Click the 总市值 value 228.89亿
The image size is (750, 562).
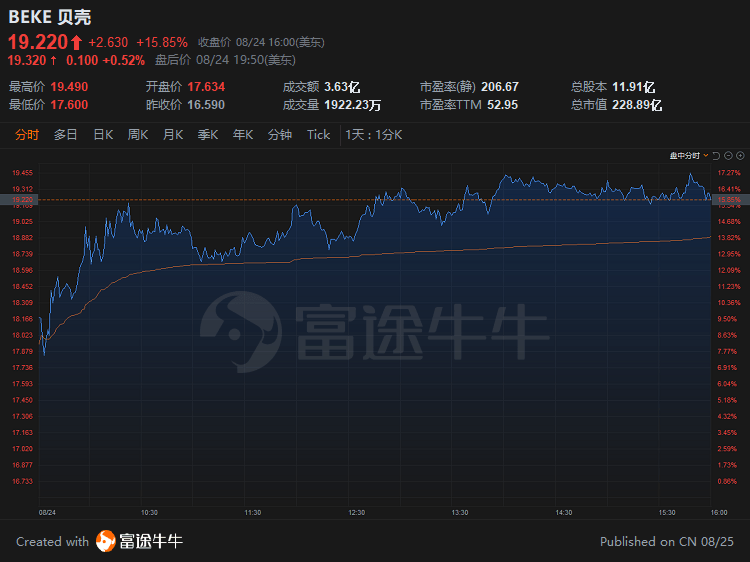637,105
